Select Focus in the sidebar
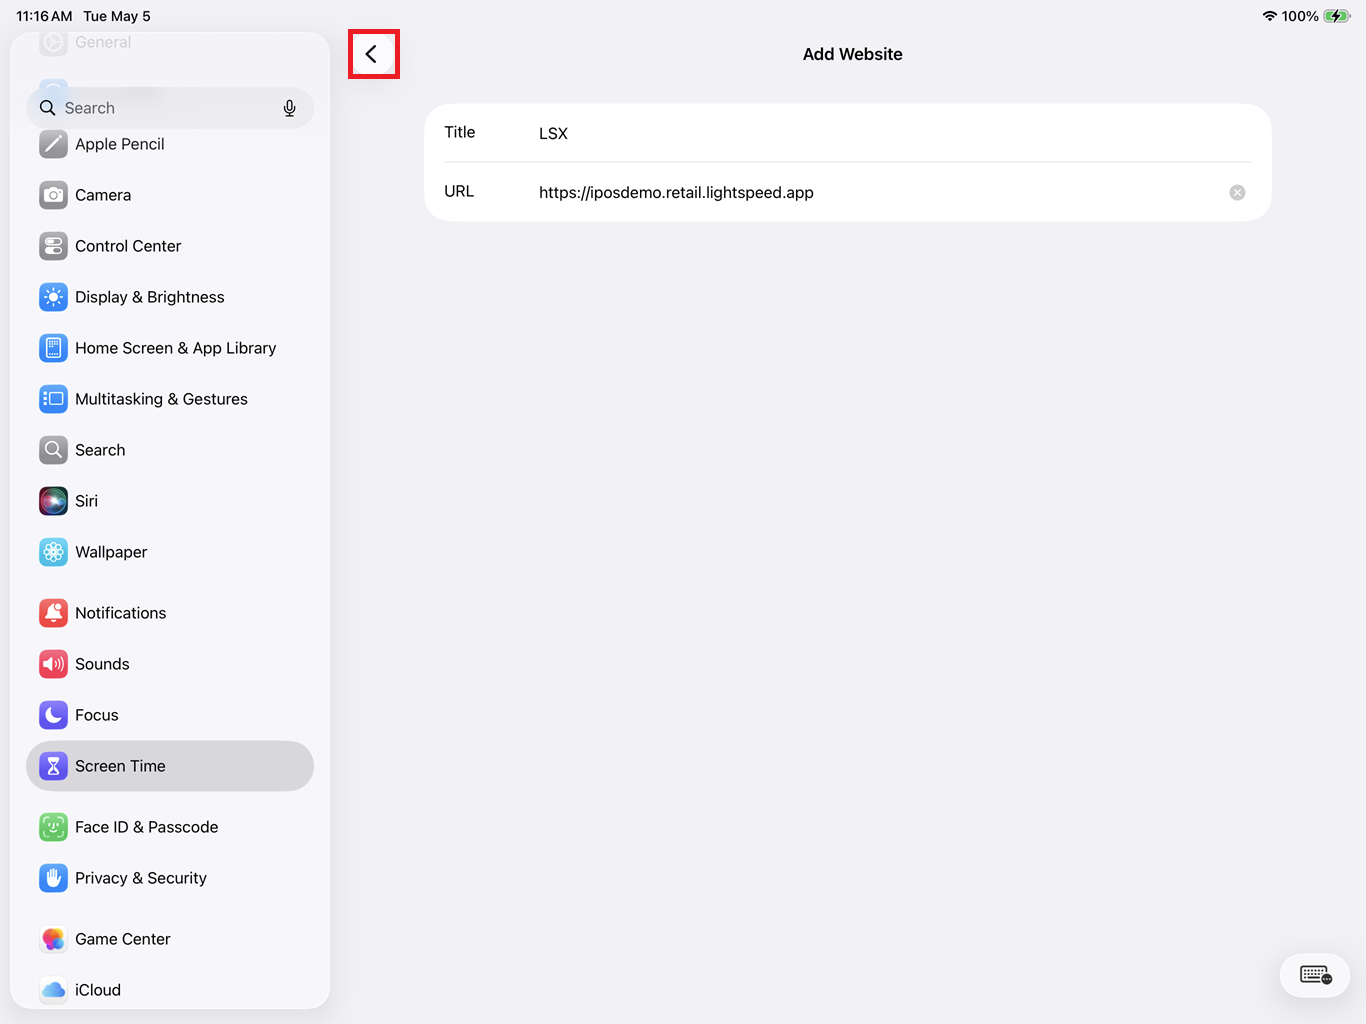Screen dimensions: 1366x1024 (x=170, y=715)
